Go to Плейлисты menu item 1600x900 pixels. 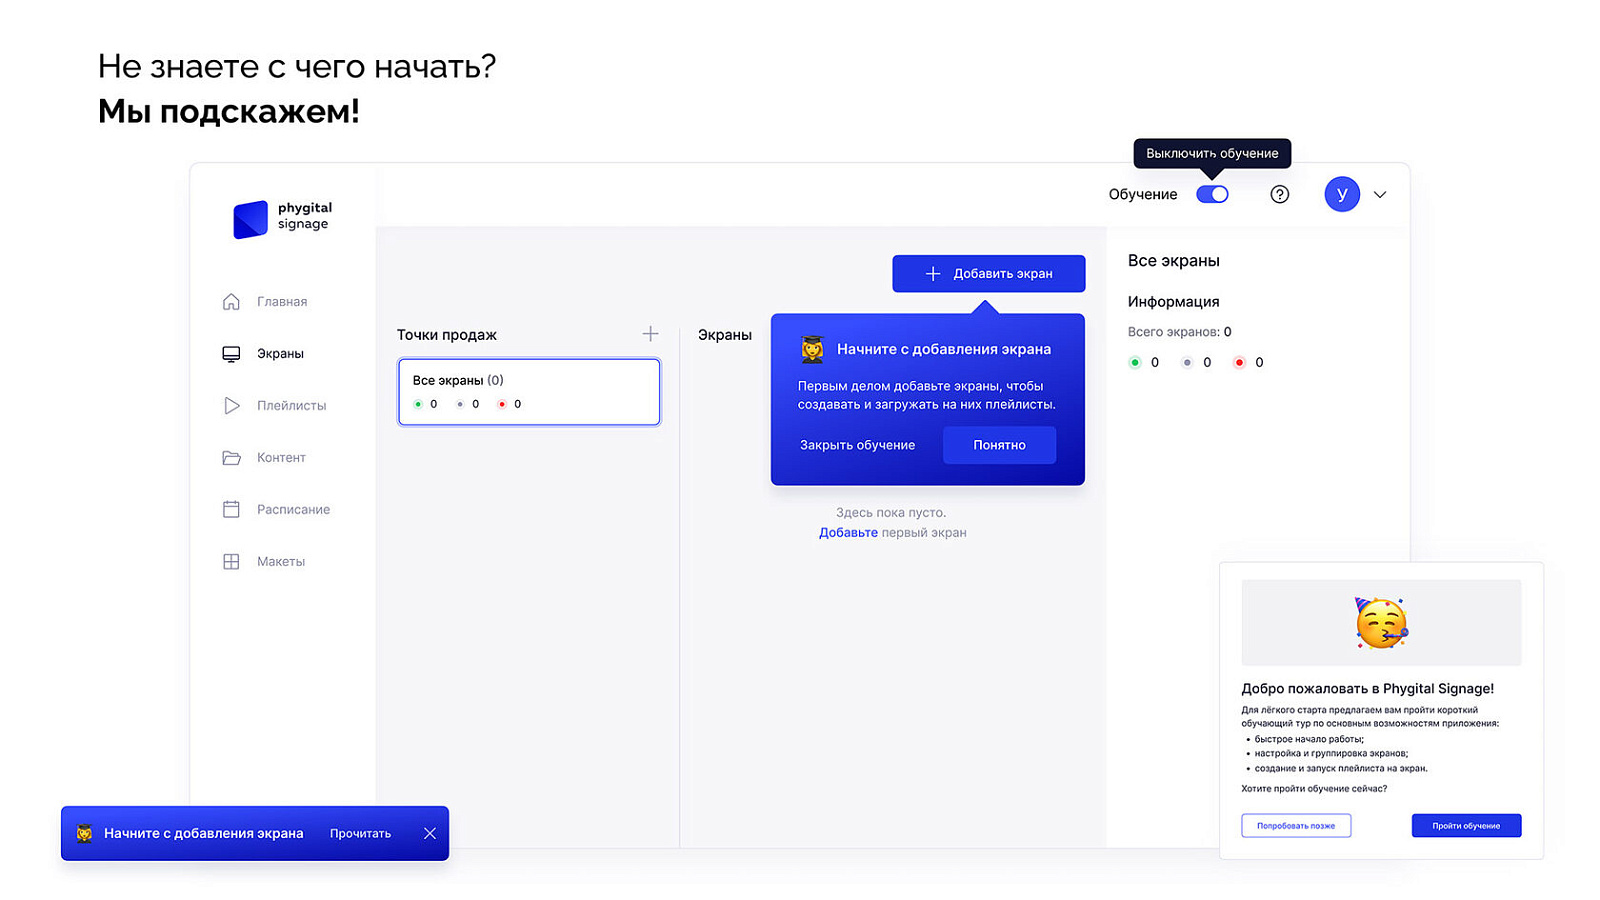(x=291, y=405)
